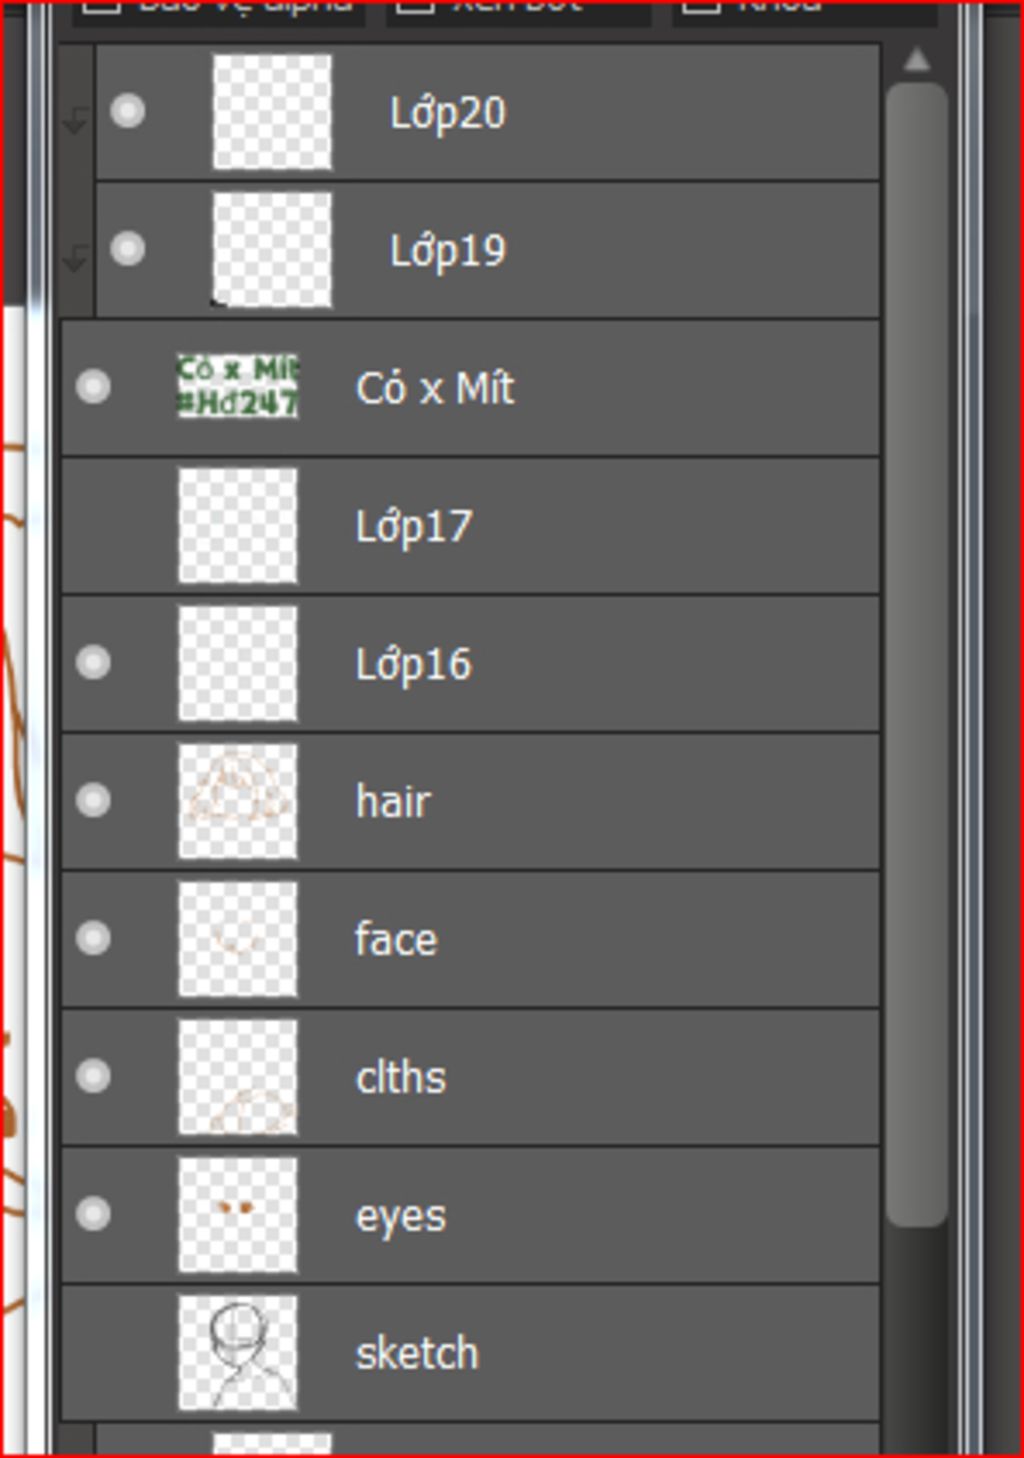Select the Lớp17 layer by its name
Image resolution: width=1024 pixels, height=1458 pixels.
[414, 527]
